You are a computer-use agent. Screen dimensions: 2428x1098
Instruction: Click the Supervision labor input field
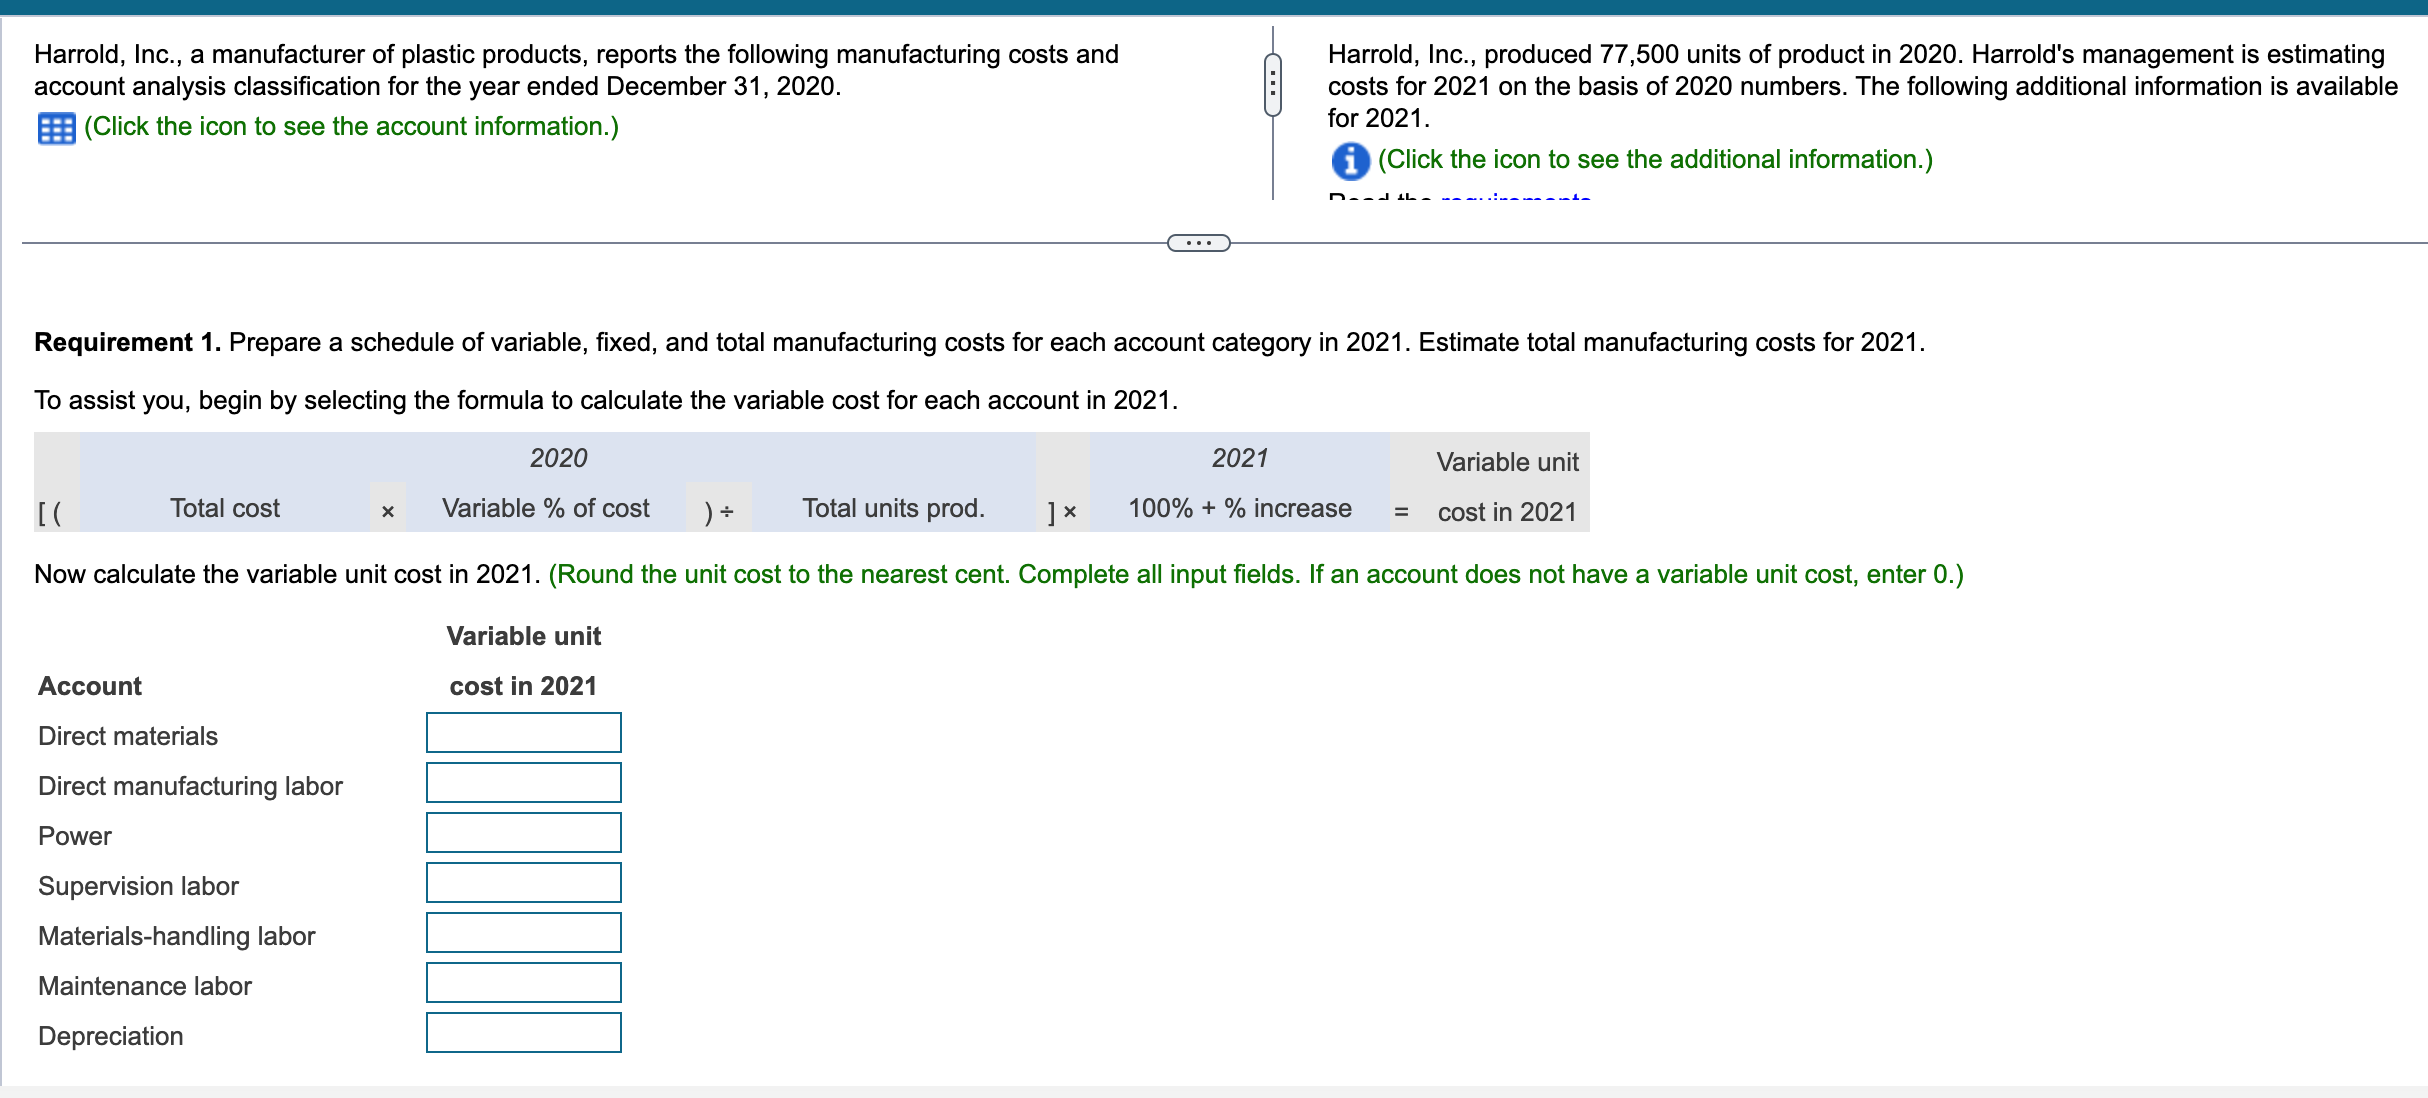tap(523, 882)
